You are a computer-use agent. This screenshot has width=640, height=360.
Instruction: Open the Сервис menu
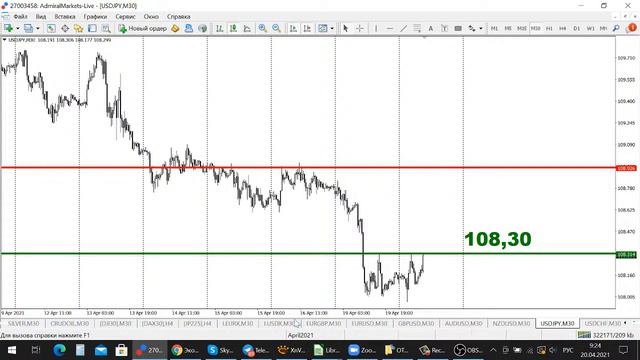125,17
